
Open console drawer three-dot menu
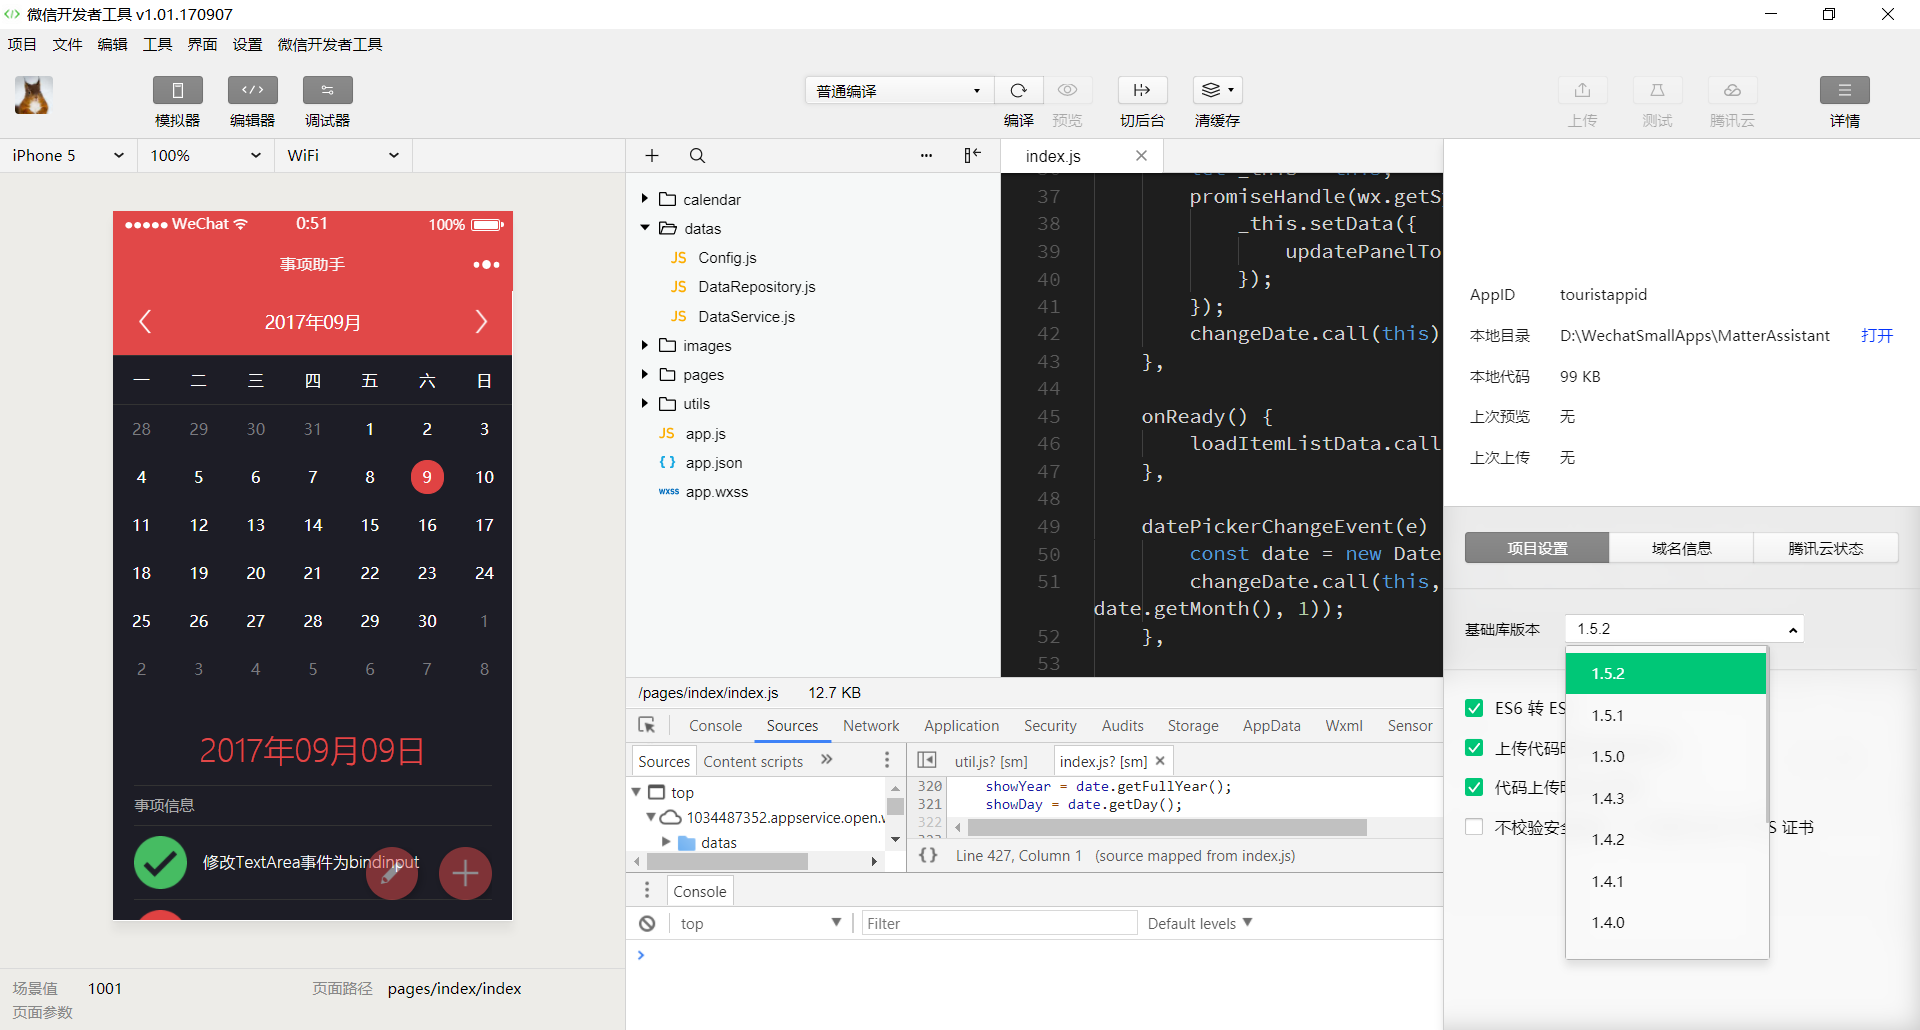point(647,890)
